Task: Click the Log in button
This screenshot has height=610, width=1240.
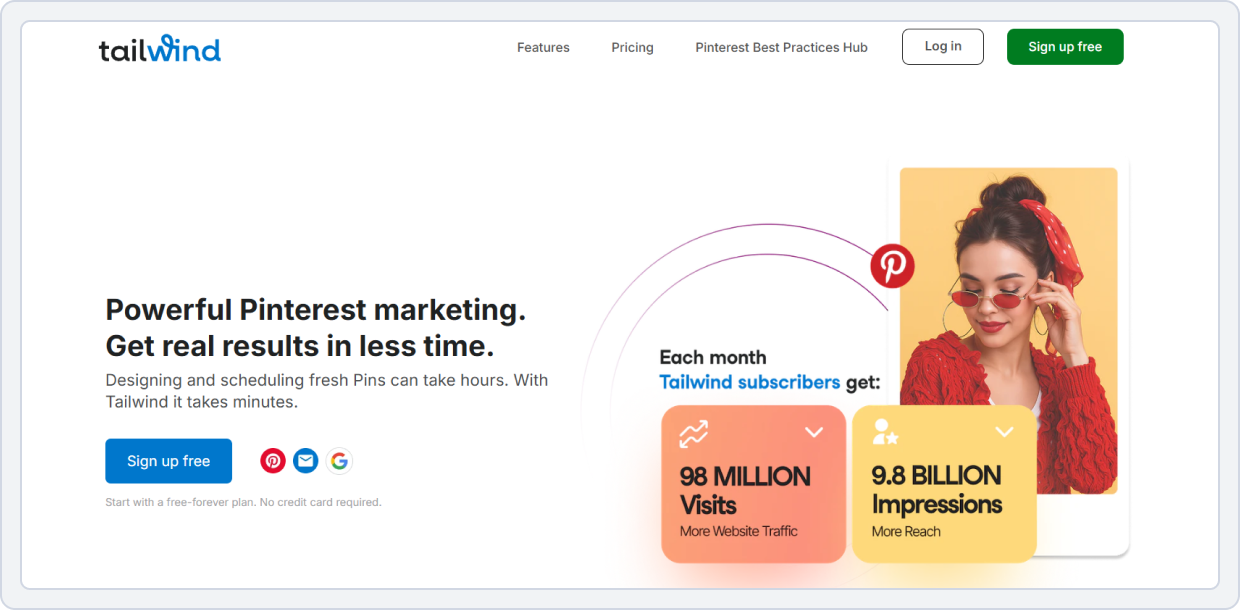Action: (942, 46)
